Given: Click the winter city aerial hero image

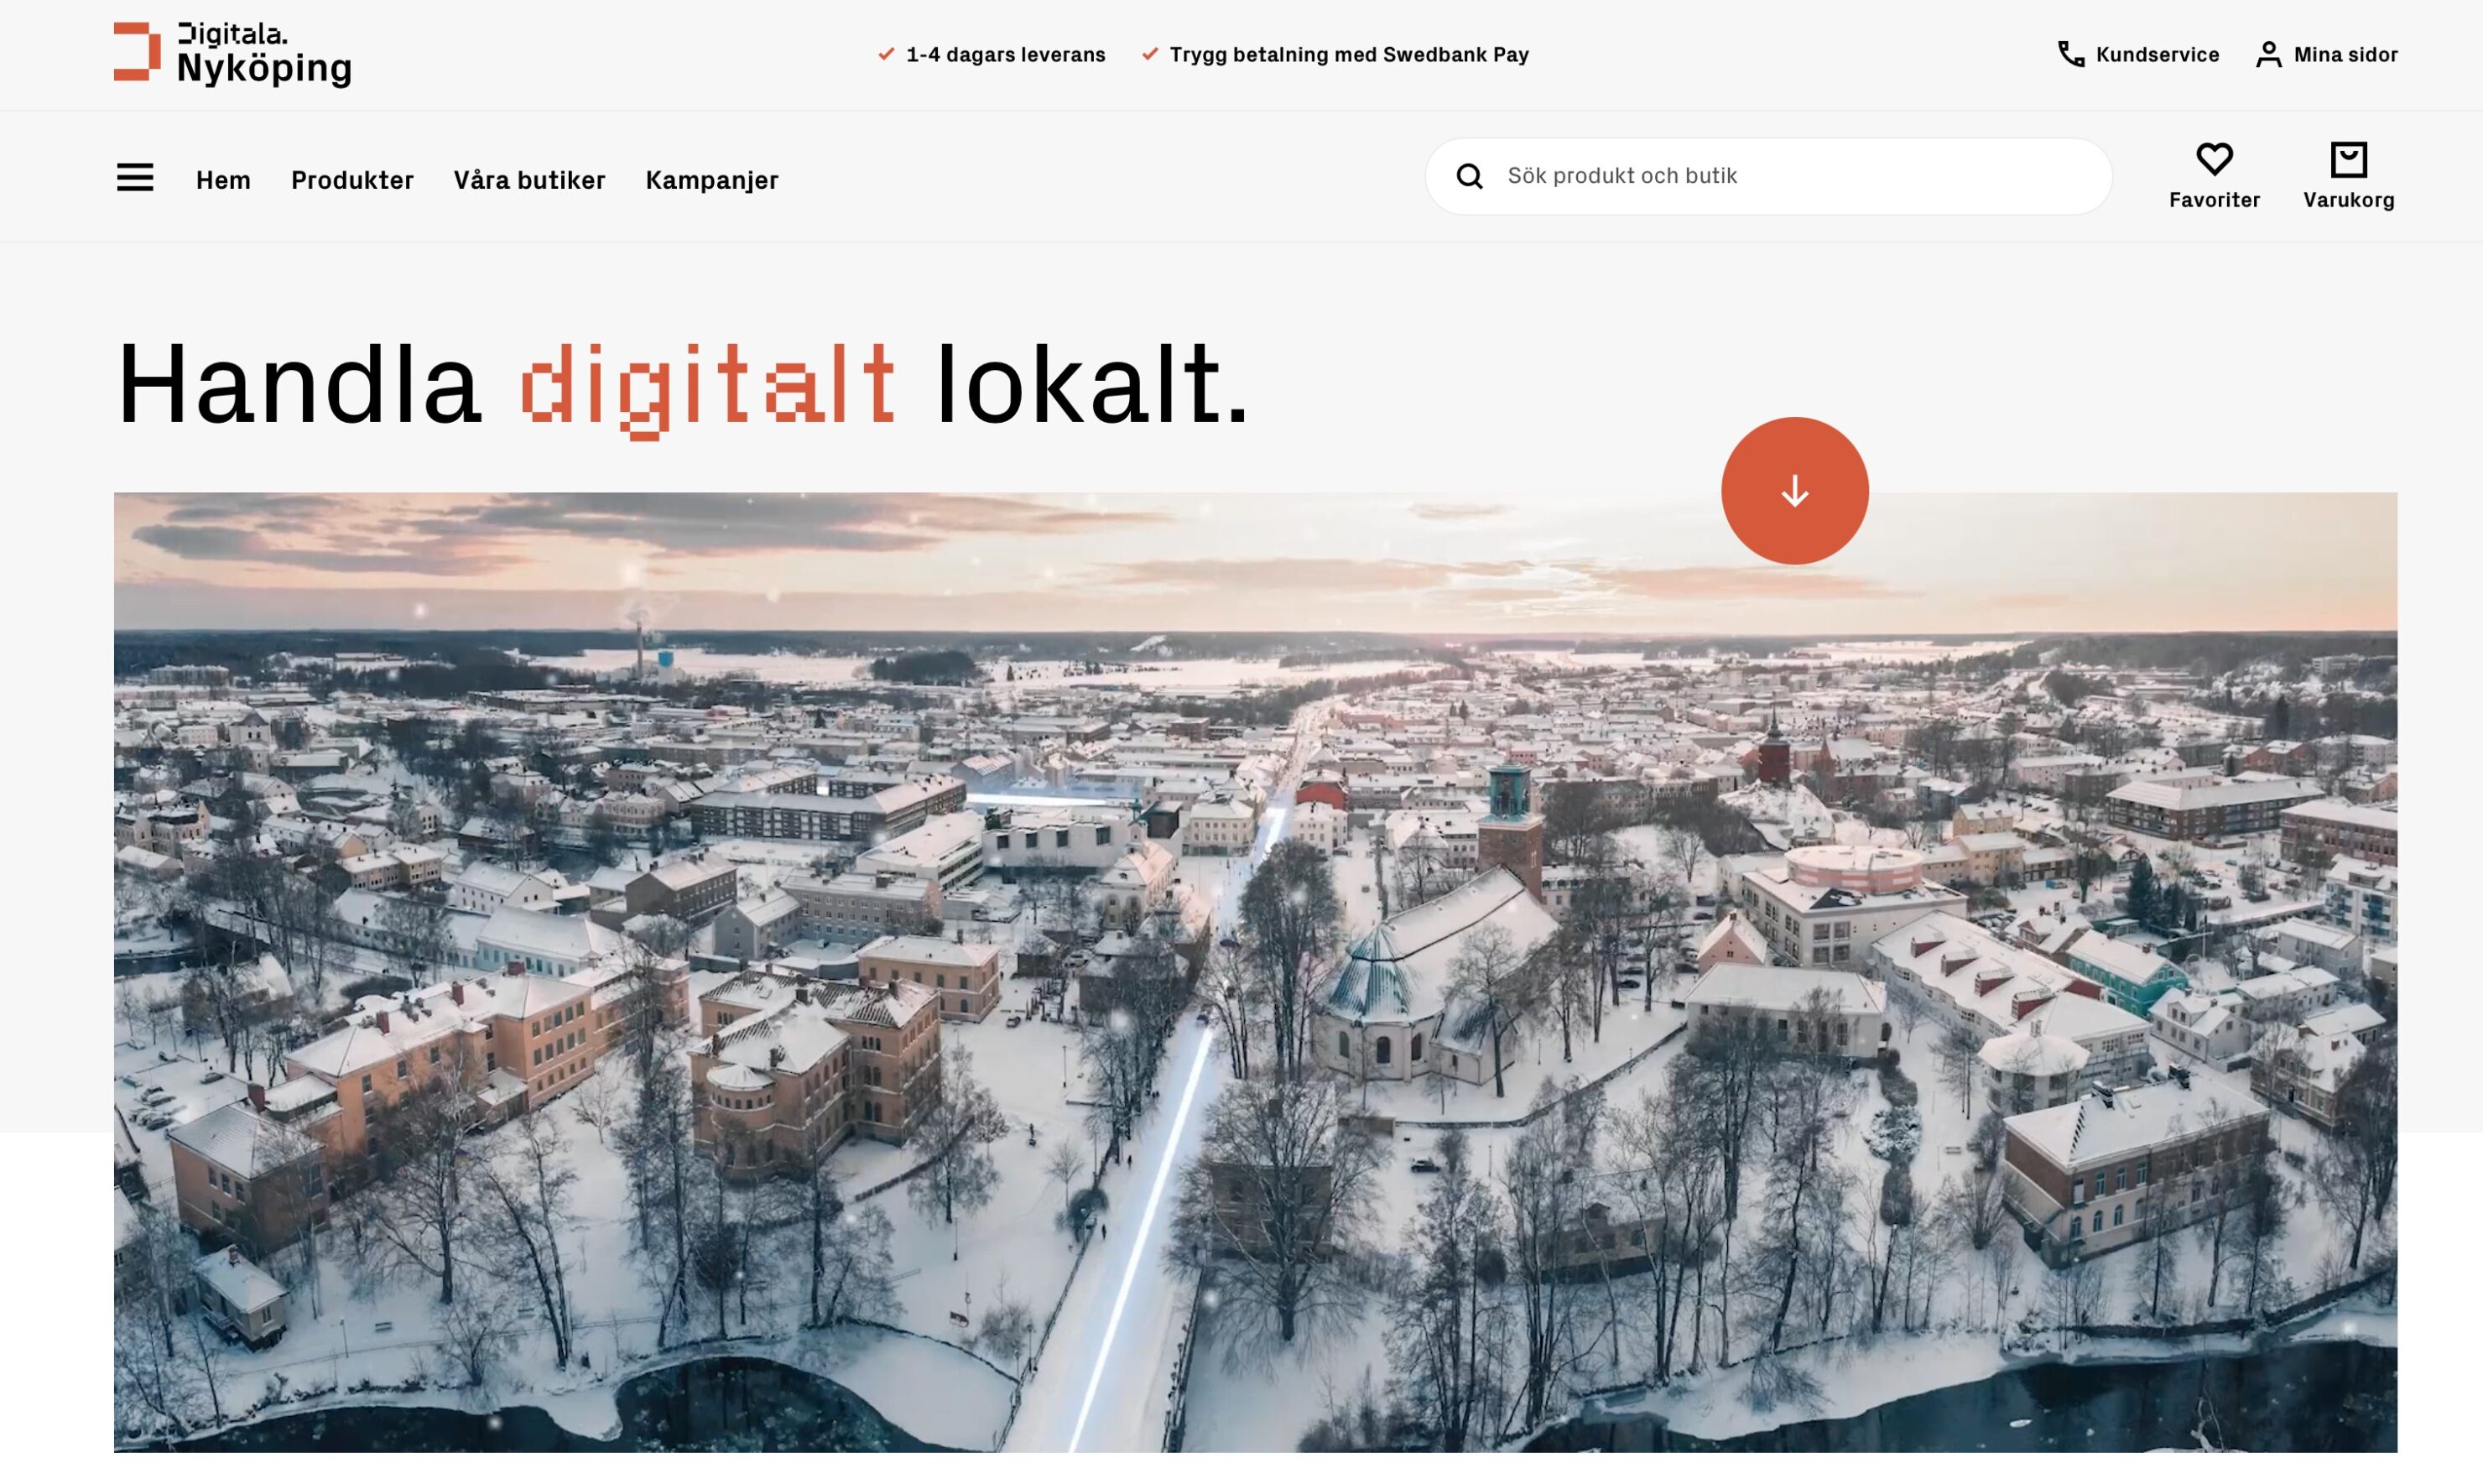Looking at the screenshot, I should pos(1255,972).
